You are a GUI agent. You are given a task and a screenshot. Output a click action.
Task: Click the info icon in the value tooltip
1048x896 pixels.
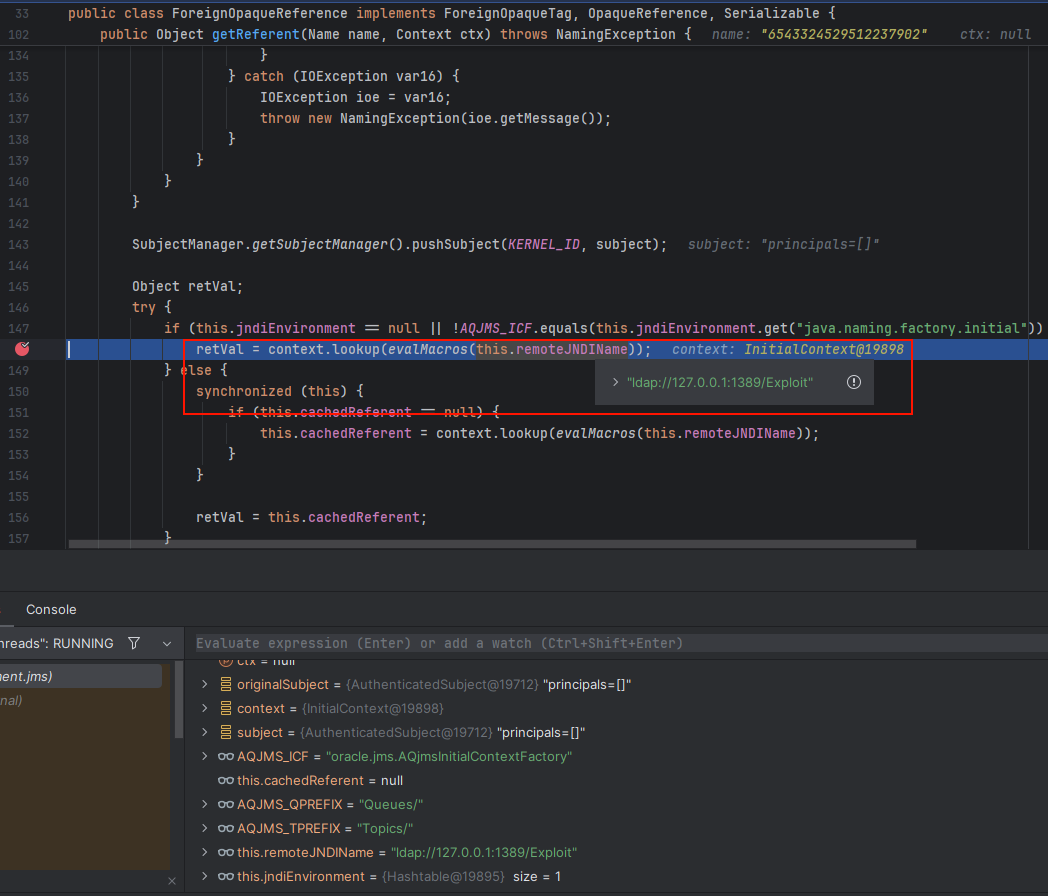click(854, 382)
